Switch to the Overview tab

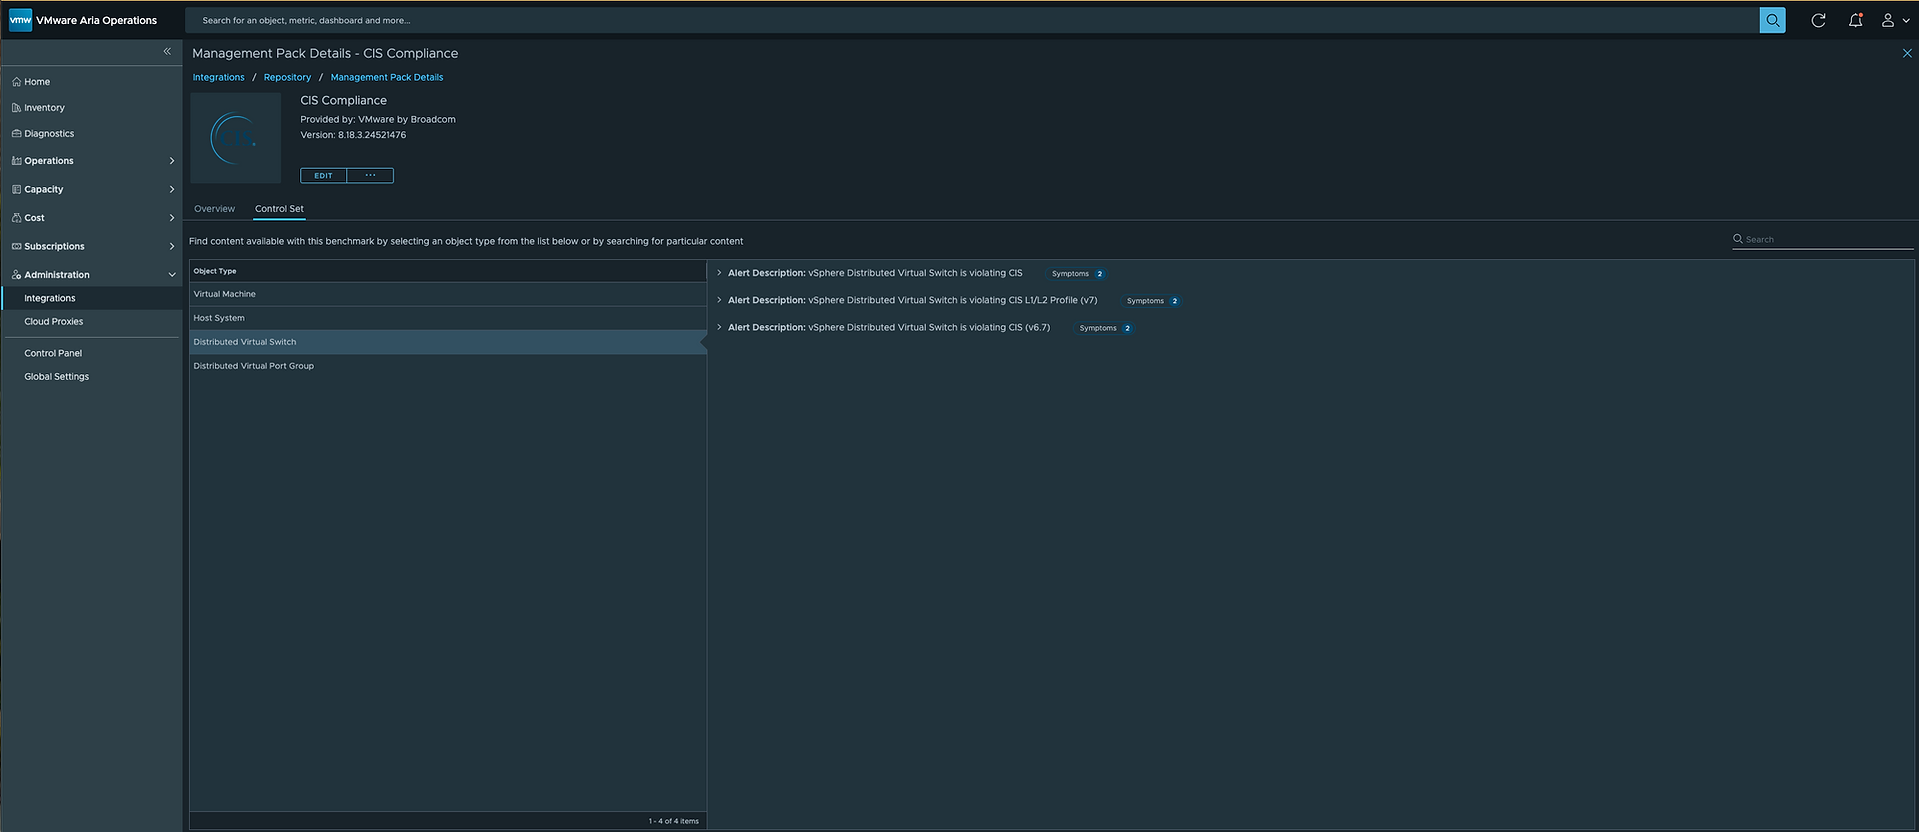pos(214,209)
